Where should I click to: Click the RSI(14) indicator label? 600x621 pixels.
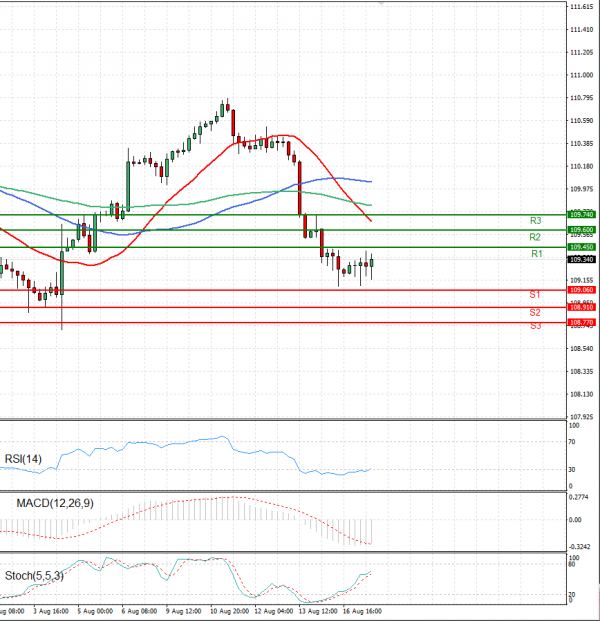[23, 459]
